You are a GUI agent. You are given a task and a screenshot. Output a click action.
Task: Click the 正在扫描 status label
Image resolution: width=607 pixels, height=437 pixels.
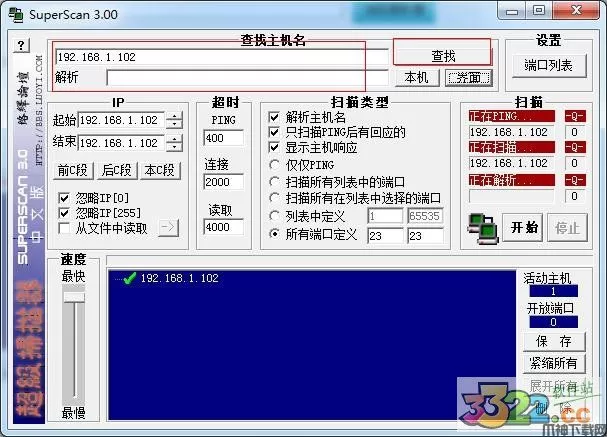point(511,147)
